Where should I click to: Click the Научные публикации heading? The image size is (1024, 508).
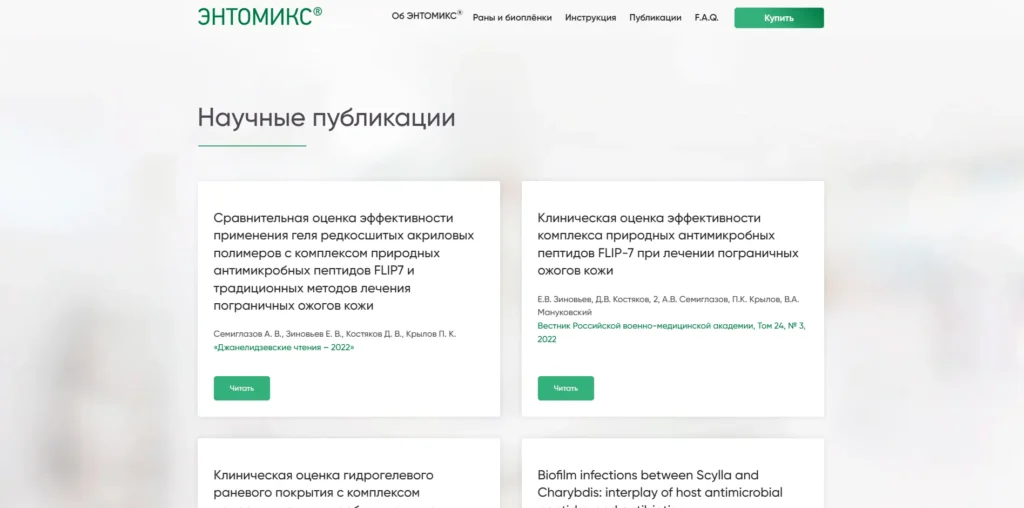click(x=327, y=118)
